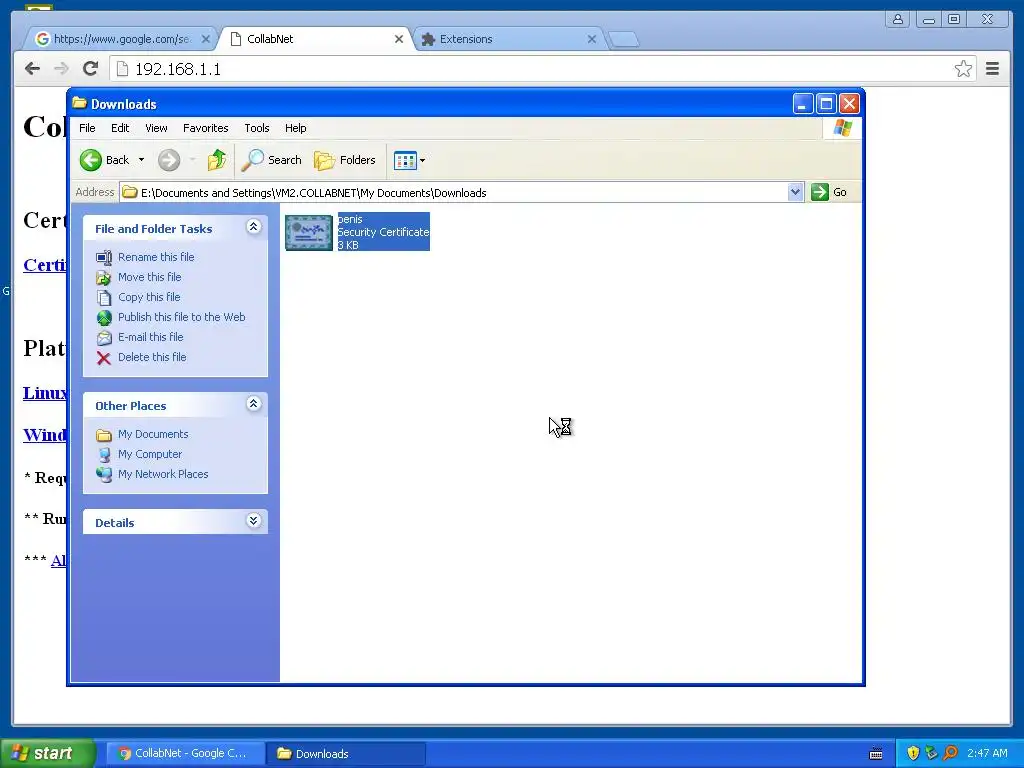Image resolution: width=1024 pixels, height=768 pixels.
Task: Open the View menu
Action: coord(156,128)
